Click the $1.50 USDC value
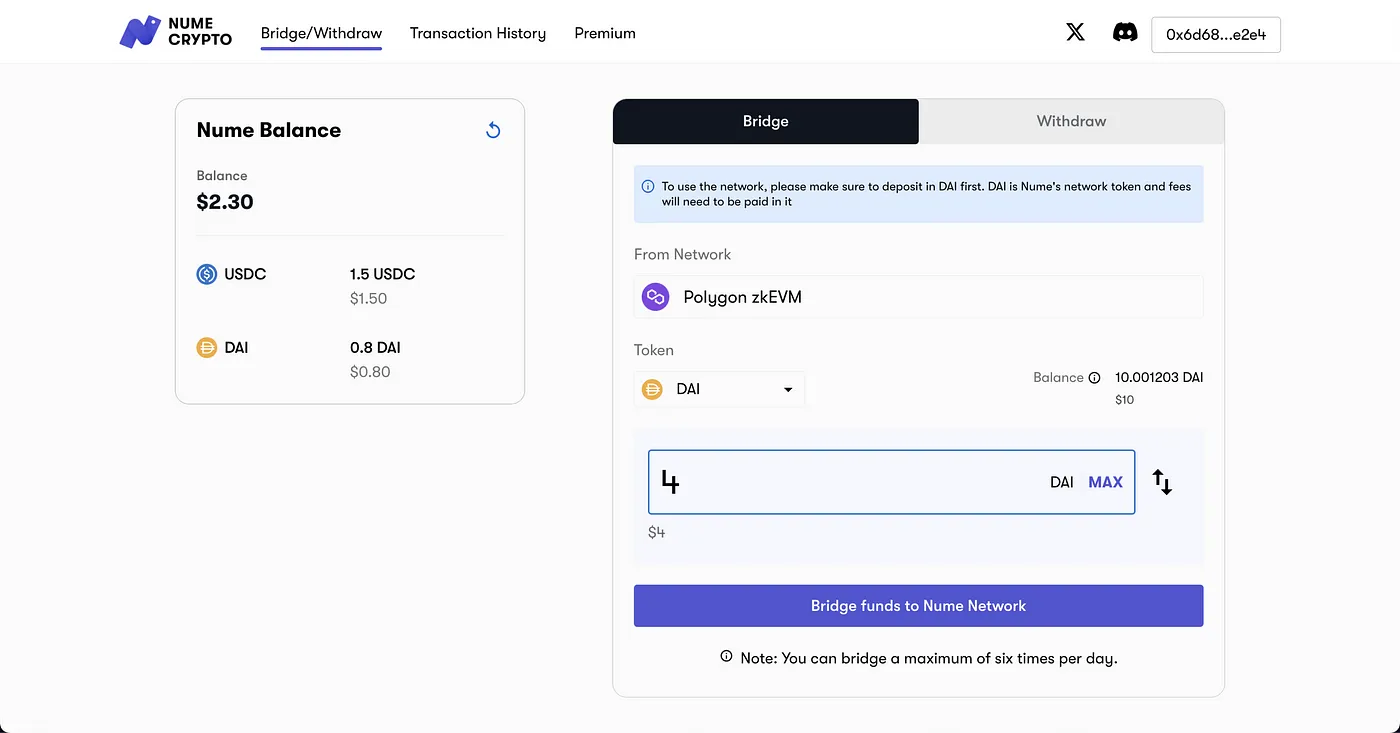 click(368, 298)
